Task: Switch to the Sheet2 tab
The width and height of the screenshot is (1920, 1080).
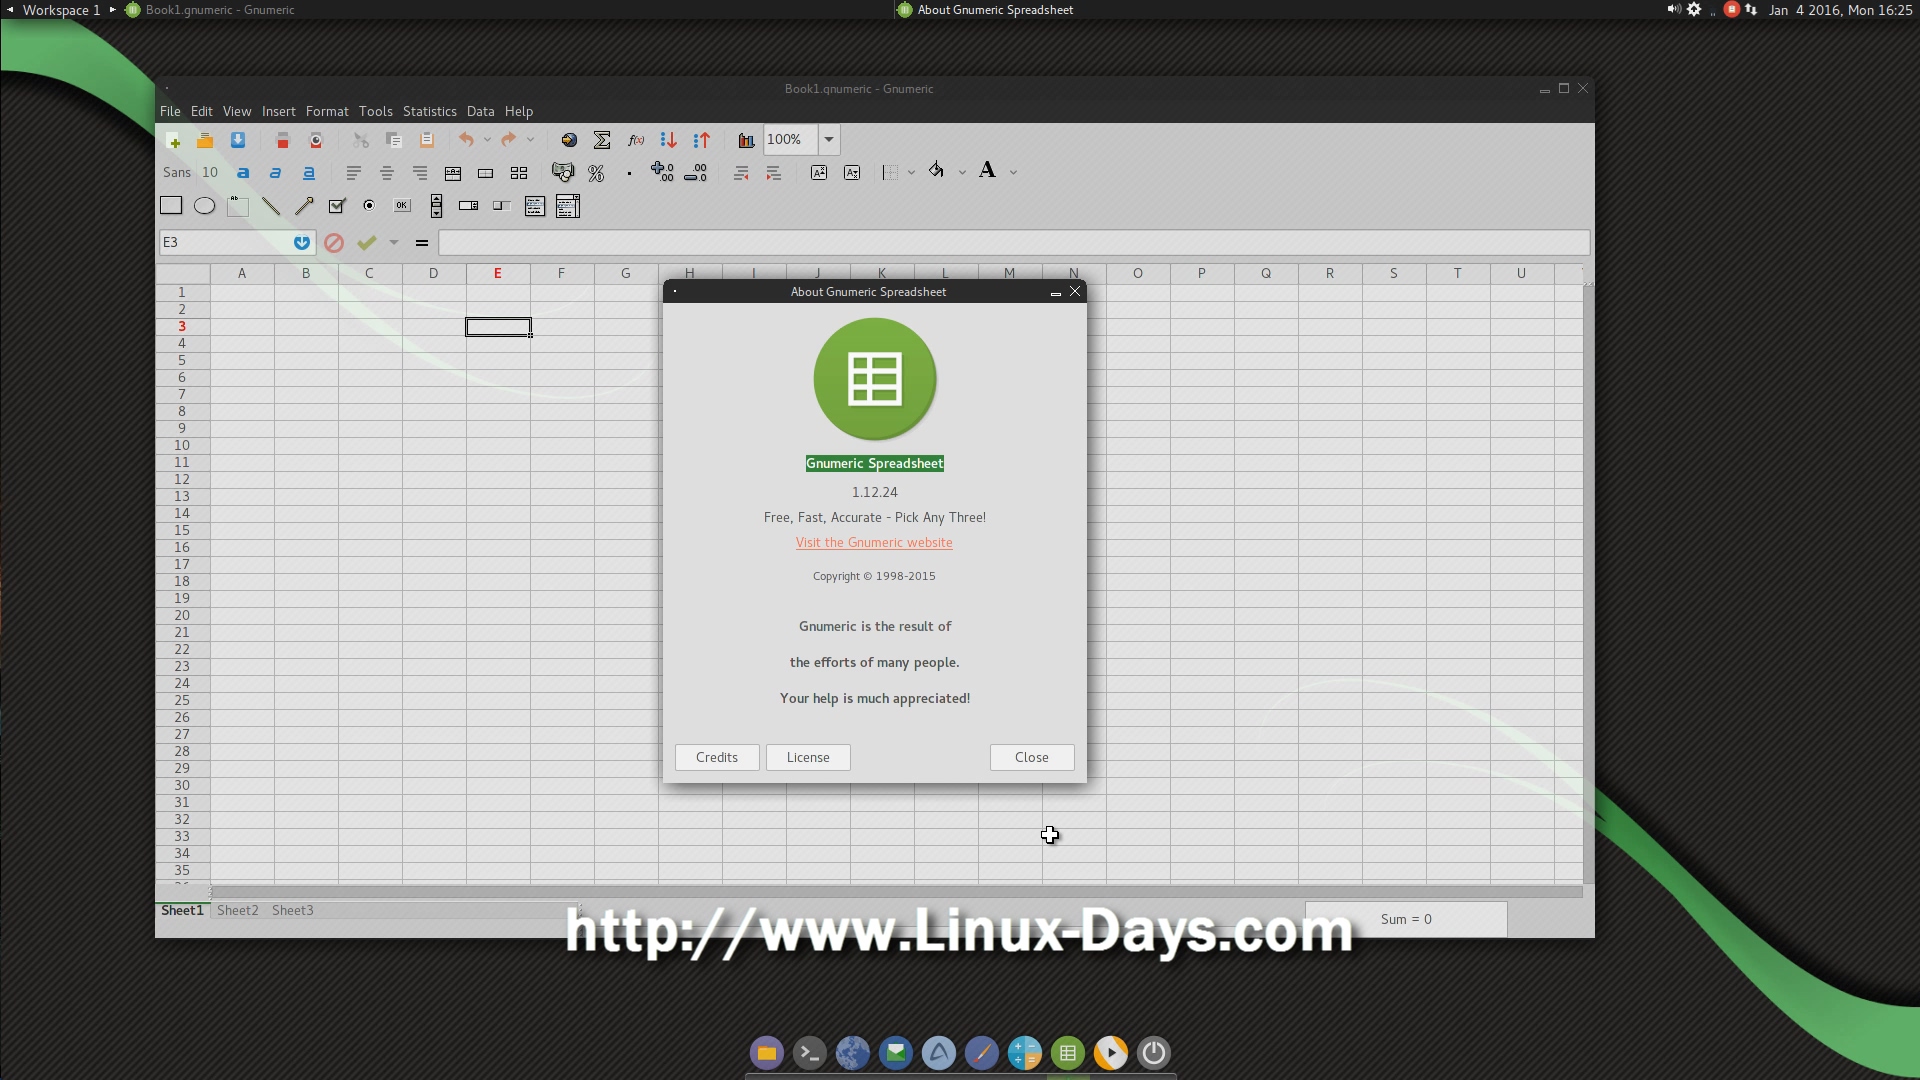Action: click(x=238, y=910)
